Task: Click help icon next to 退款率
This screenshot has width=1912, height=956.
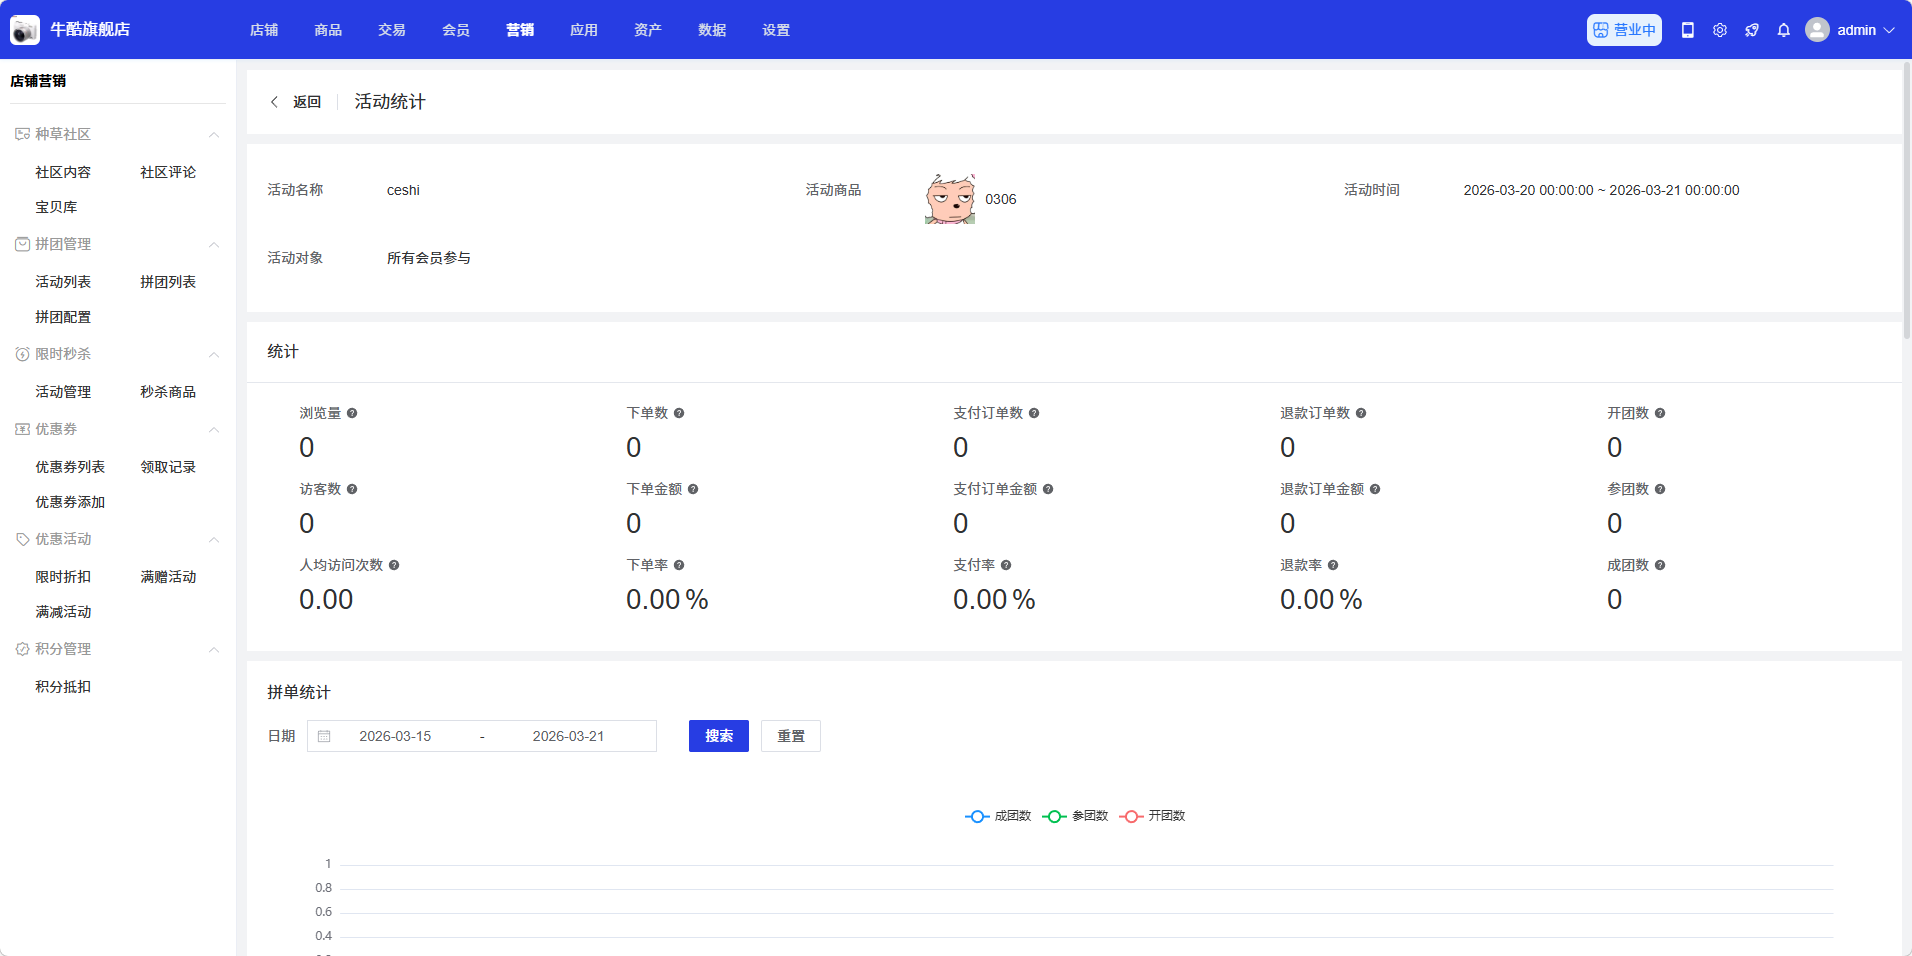Action: [x=1333, y=565]
